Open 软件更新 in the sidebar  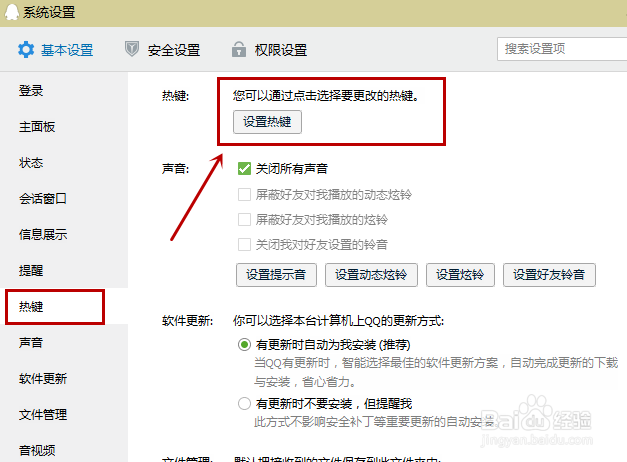[x=43, y=378]
